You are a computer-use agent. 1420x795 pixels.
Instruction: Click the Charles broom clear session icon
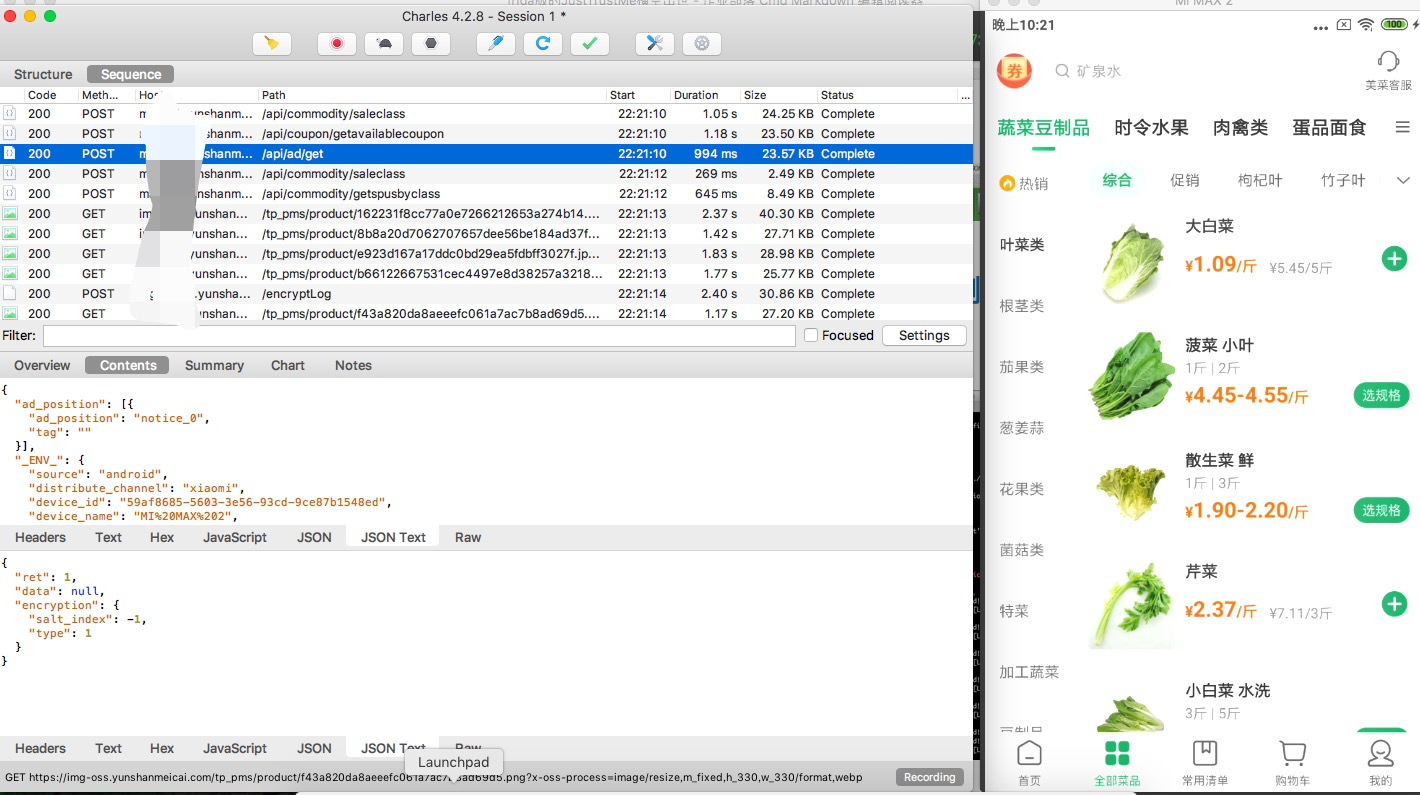[271, 43]
